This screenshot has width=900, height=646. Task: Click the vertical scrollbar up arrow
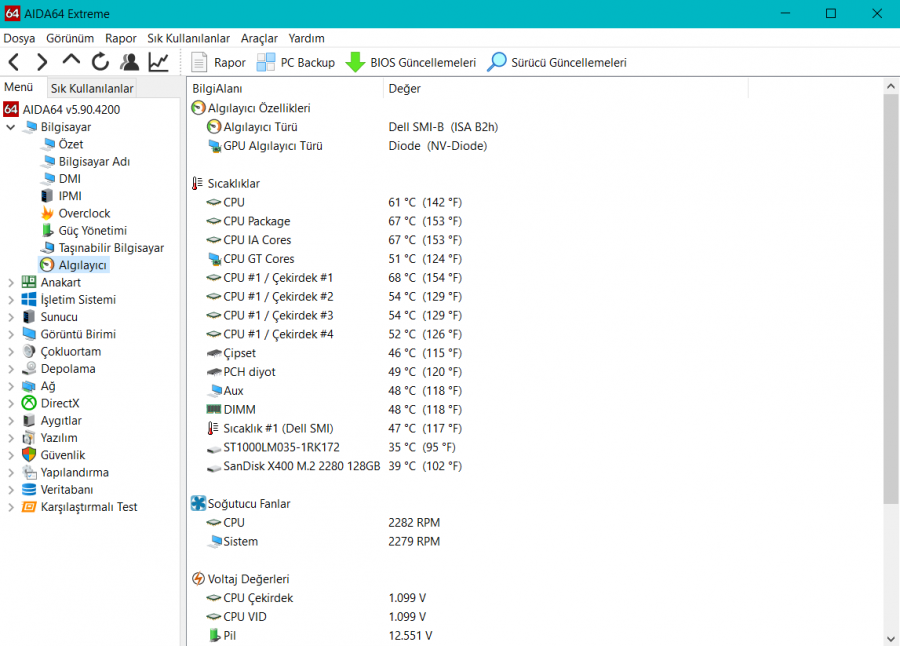(890, 87)
